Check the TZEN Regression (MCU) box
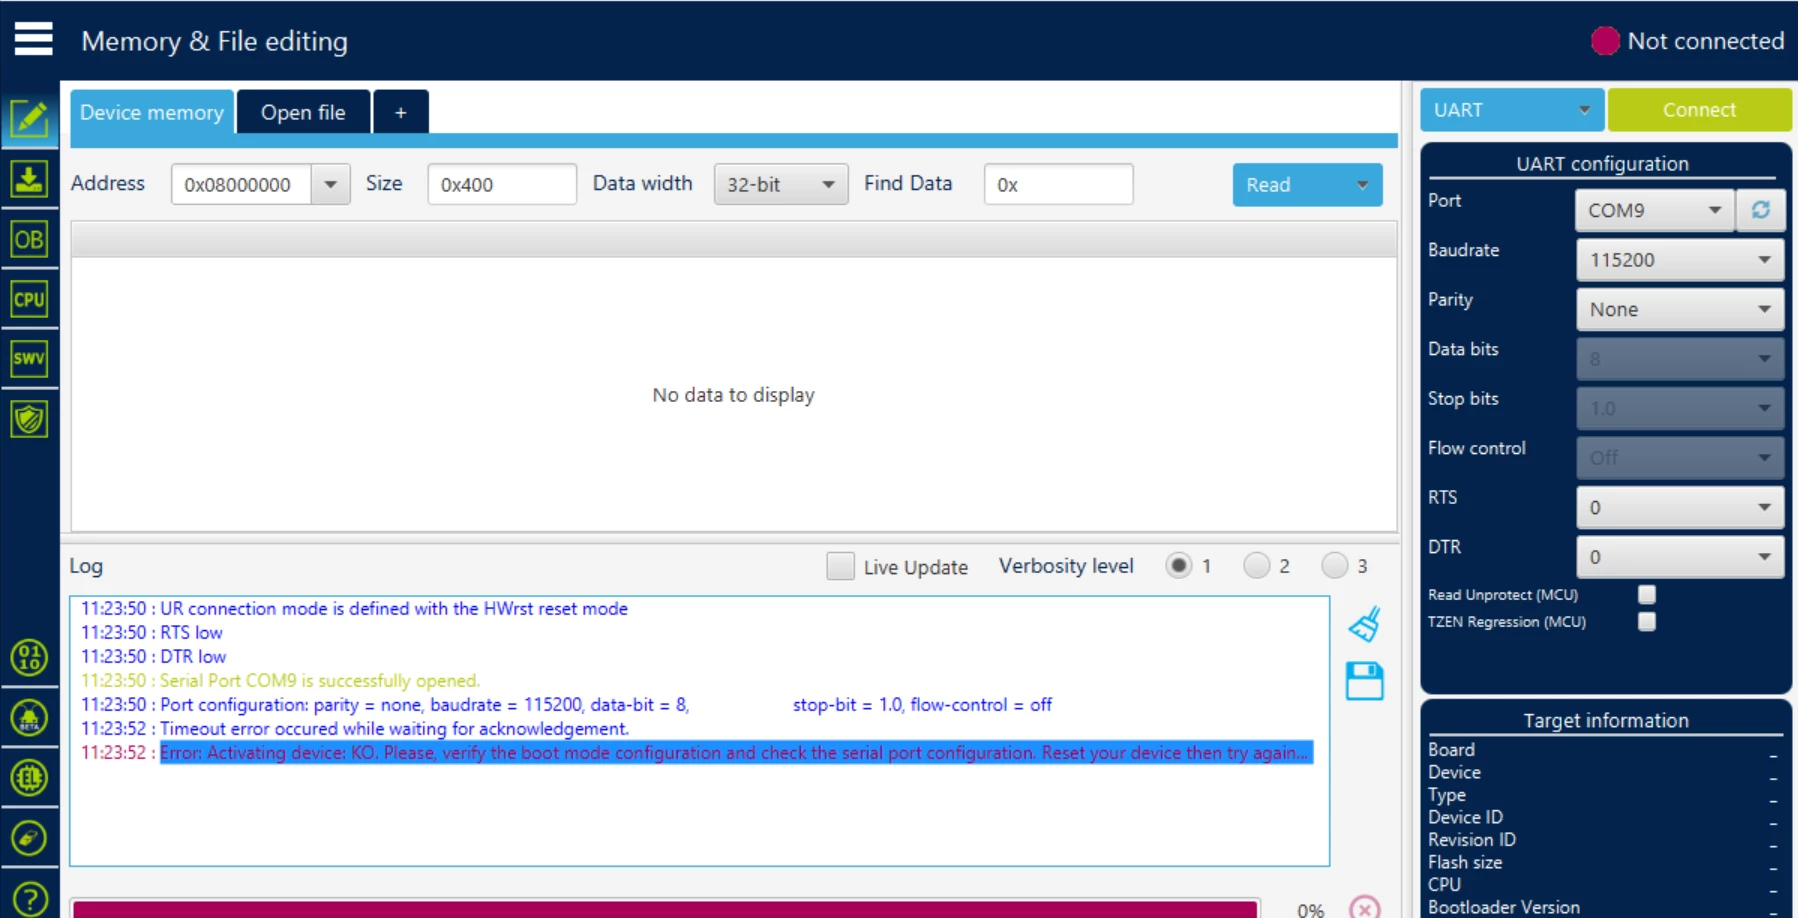Screen dimensions: 1798x918 [1646, 621]
